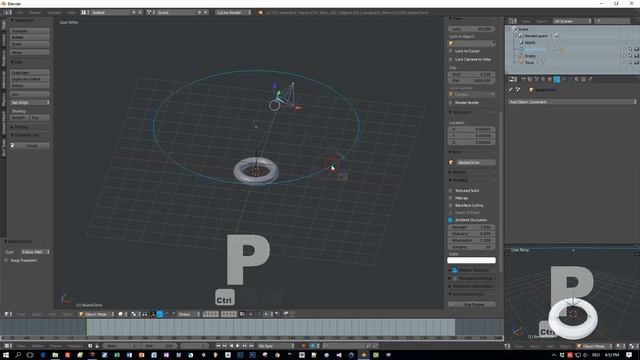Open the Global transform orientation dropdown
Screen dimensions: 640x360
point(189,314)
